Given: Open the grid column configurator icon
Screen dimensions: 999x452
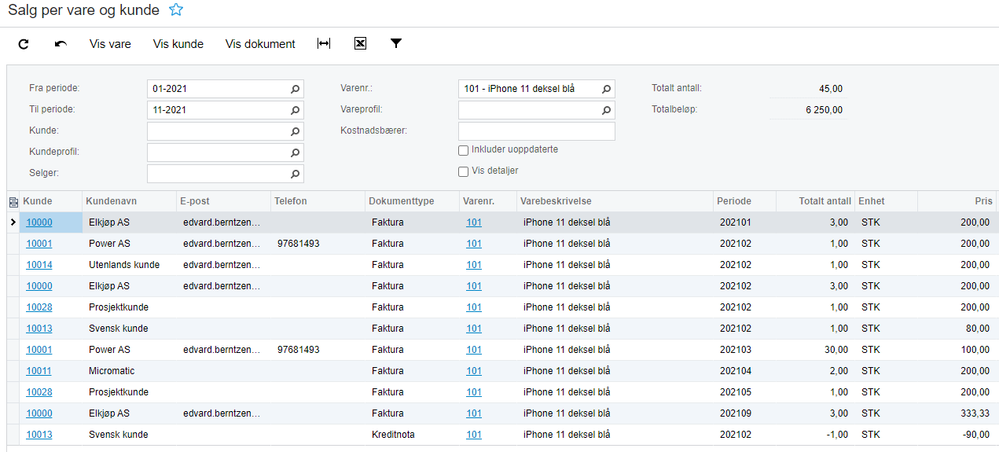Looking at the screenshot, I should pyautogui.click(x=13, y=201).
